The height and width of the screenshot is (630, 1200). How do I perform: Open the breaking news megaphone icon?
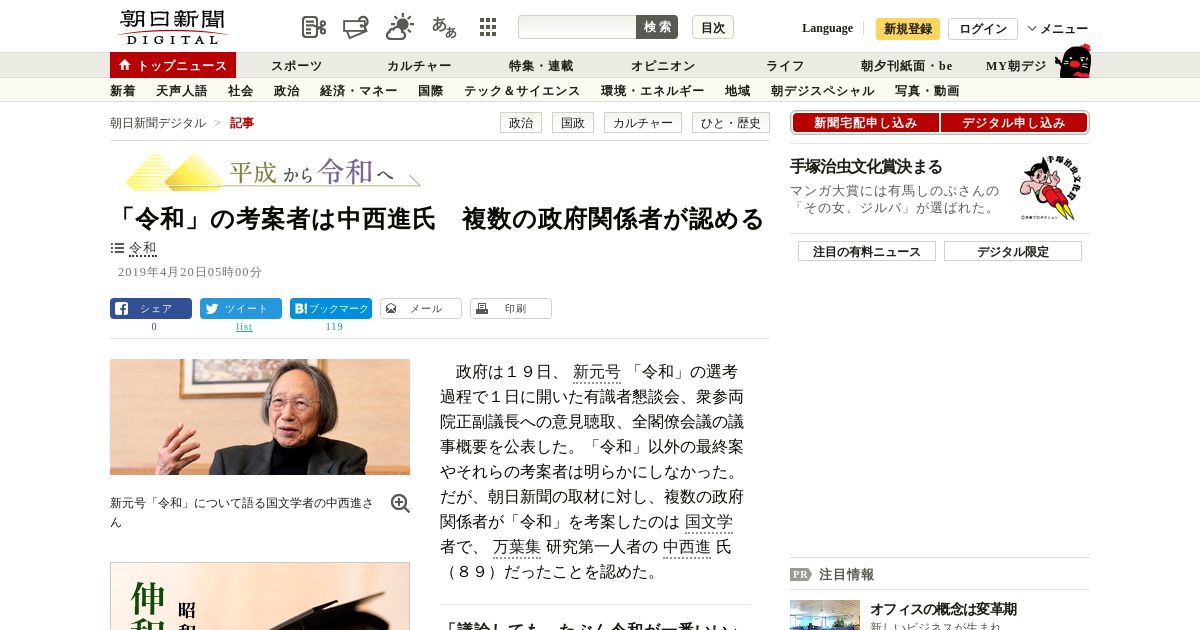tap(356, 27)
